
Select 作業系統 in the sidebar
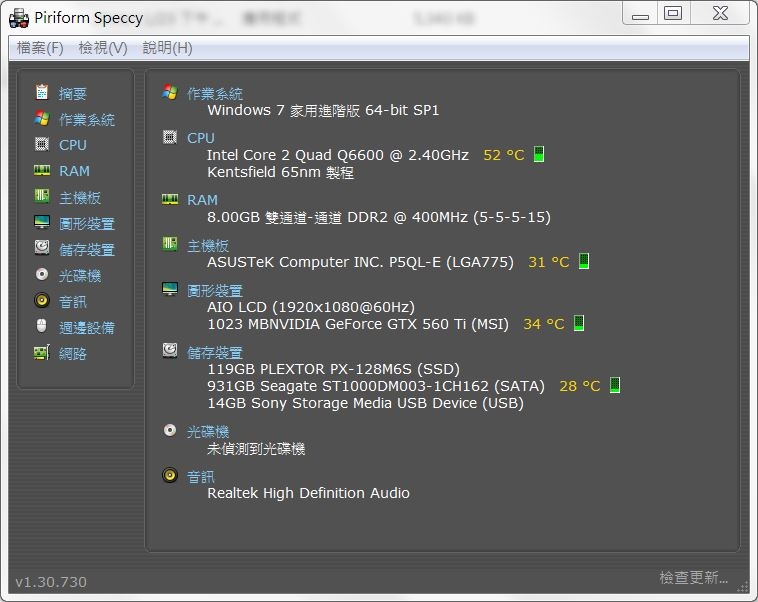tap(87, 119)
